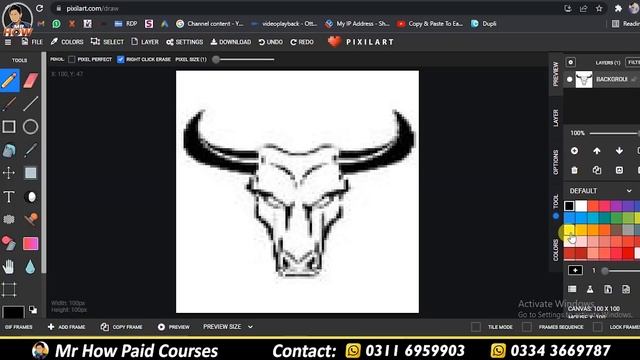Screen dimensions: 640x360
Task: Select the Move tool
Action: [x=9, y=173]
